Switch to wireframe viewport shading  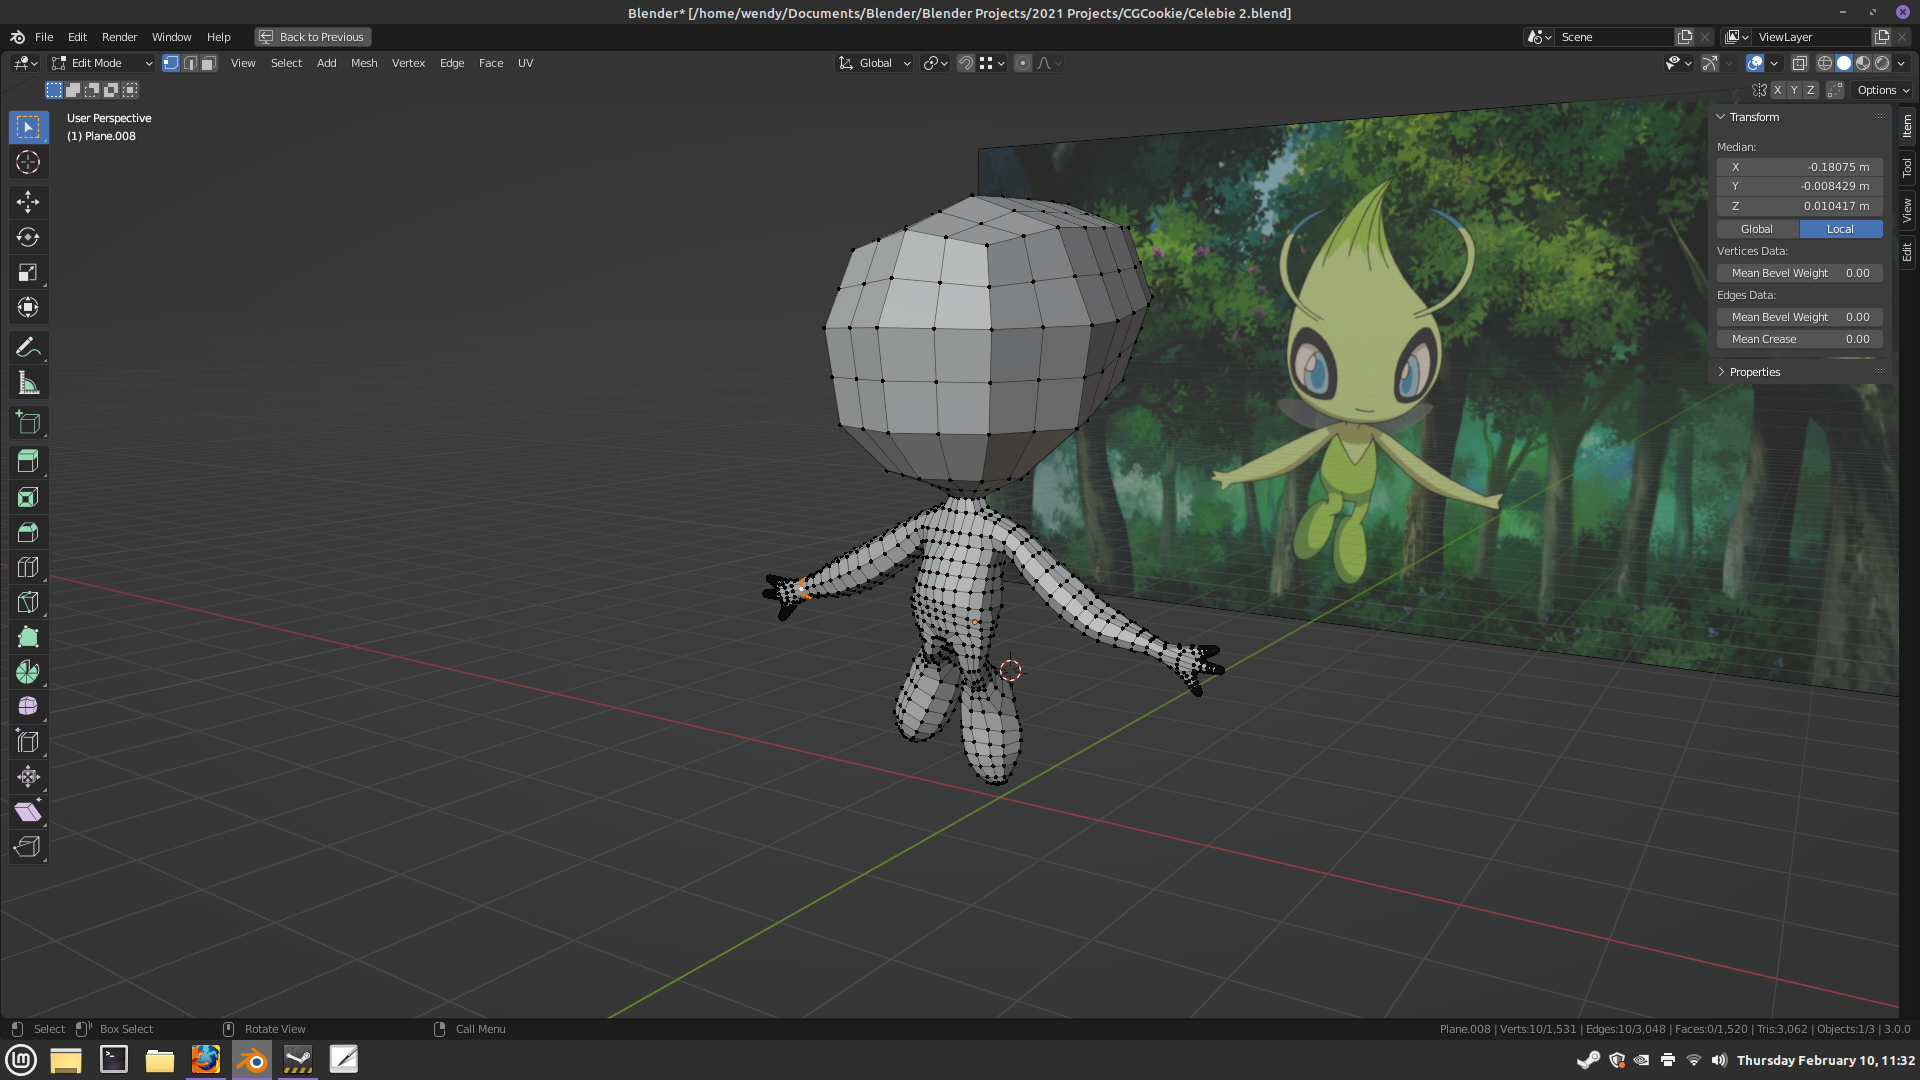(x=1824, y=63)
